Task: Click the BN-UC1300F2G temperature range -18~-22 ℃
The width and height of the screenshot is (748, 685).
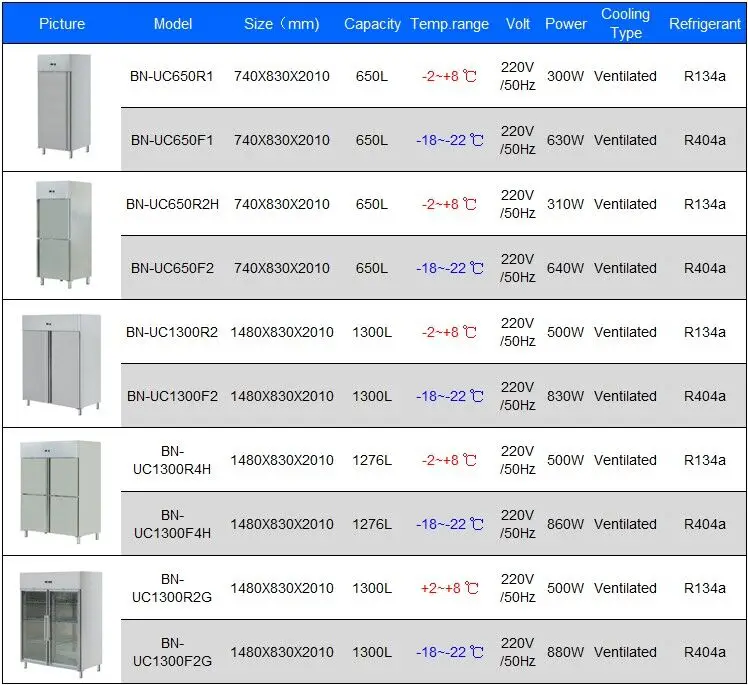Action: pyautogui.click(x=449, y=652)
